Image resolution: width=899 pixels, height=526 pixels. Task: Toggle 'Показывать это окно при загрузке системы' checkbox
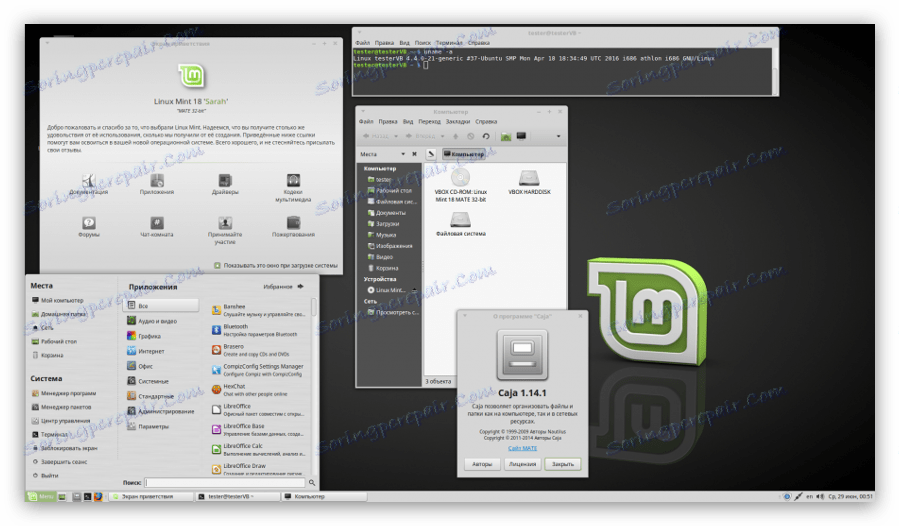tap(217, 266)
